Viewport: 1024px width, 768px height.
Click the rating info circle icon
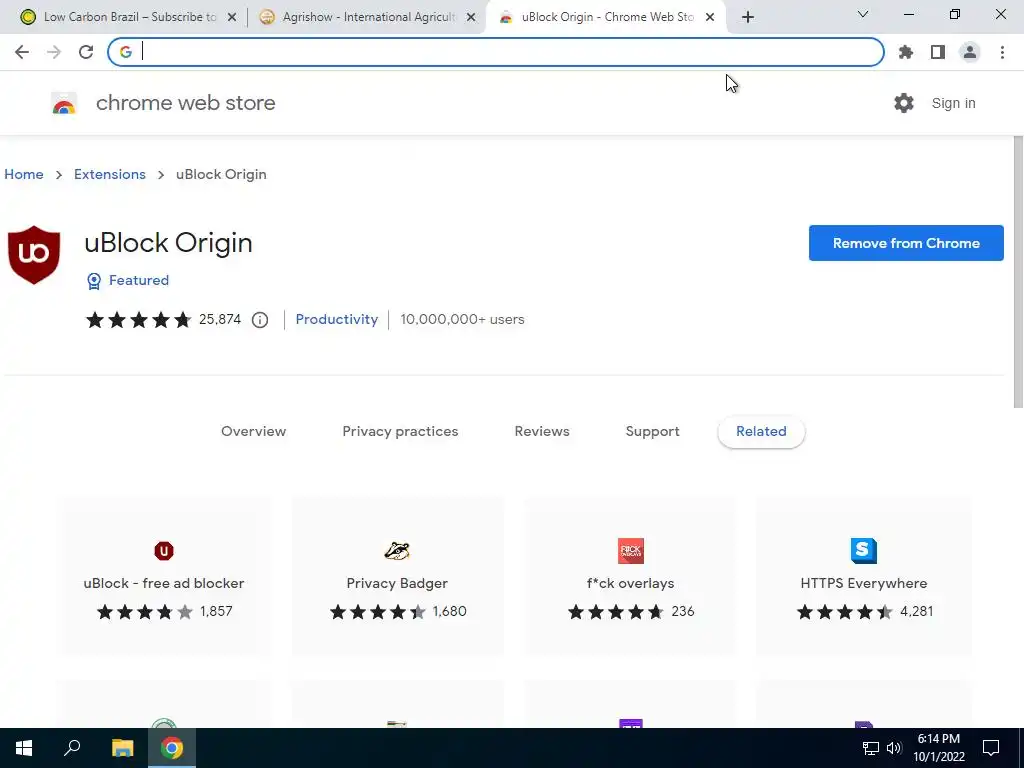point(260,320)
